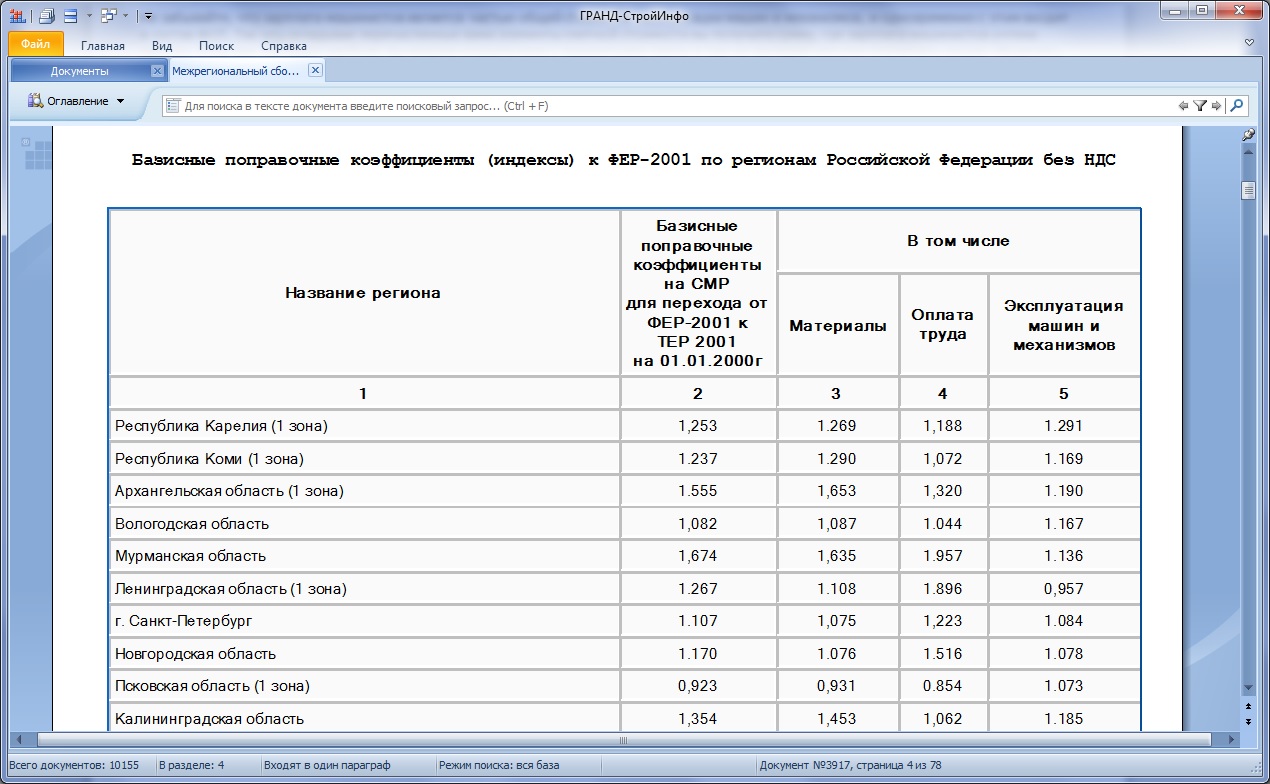The height and width of the screenshot is (784, 1270).
Task: Switch to the Поиск ribbon tab
Action: pos(216,46)
